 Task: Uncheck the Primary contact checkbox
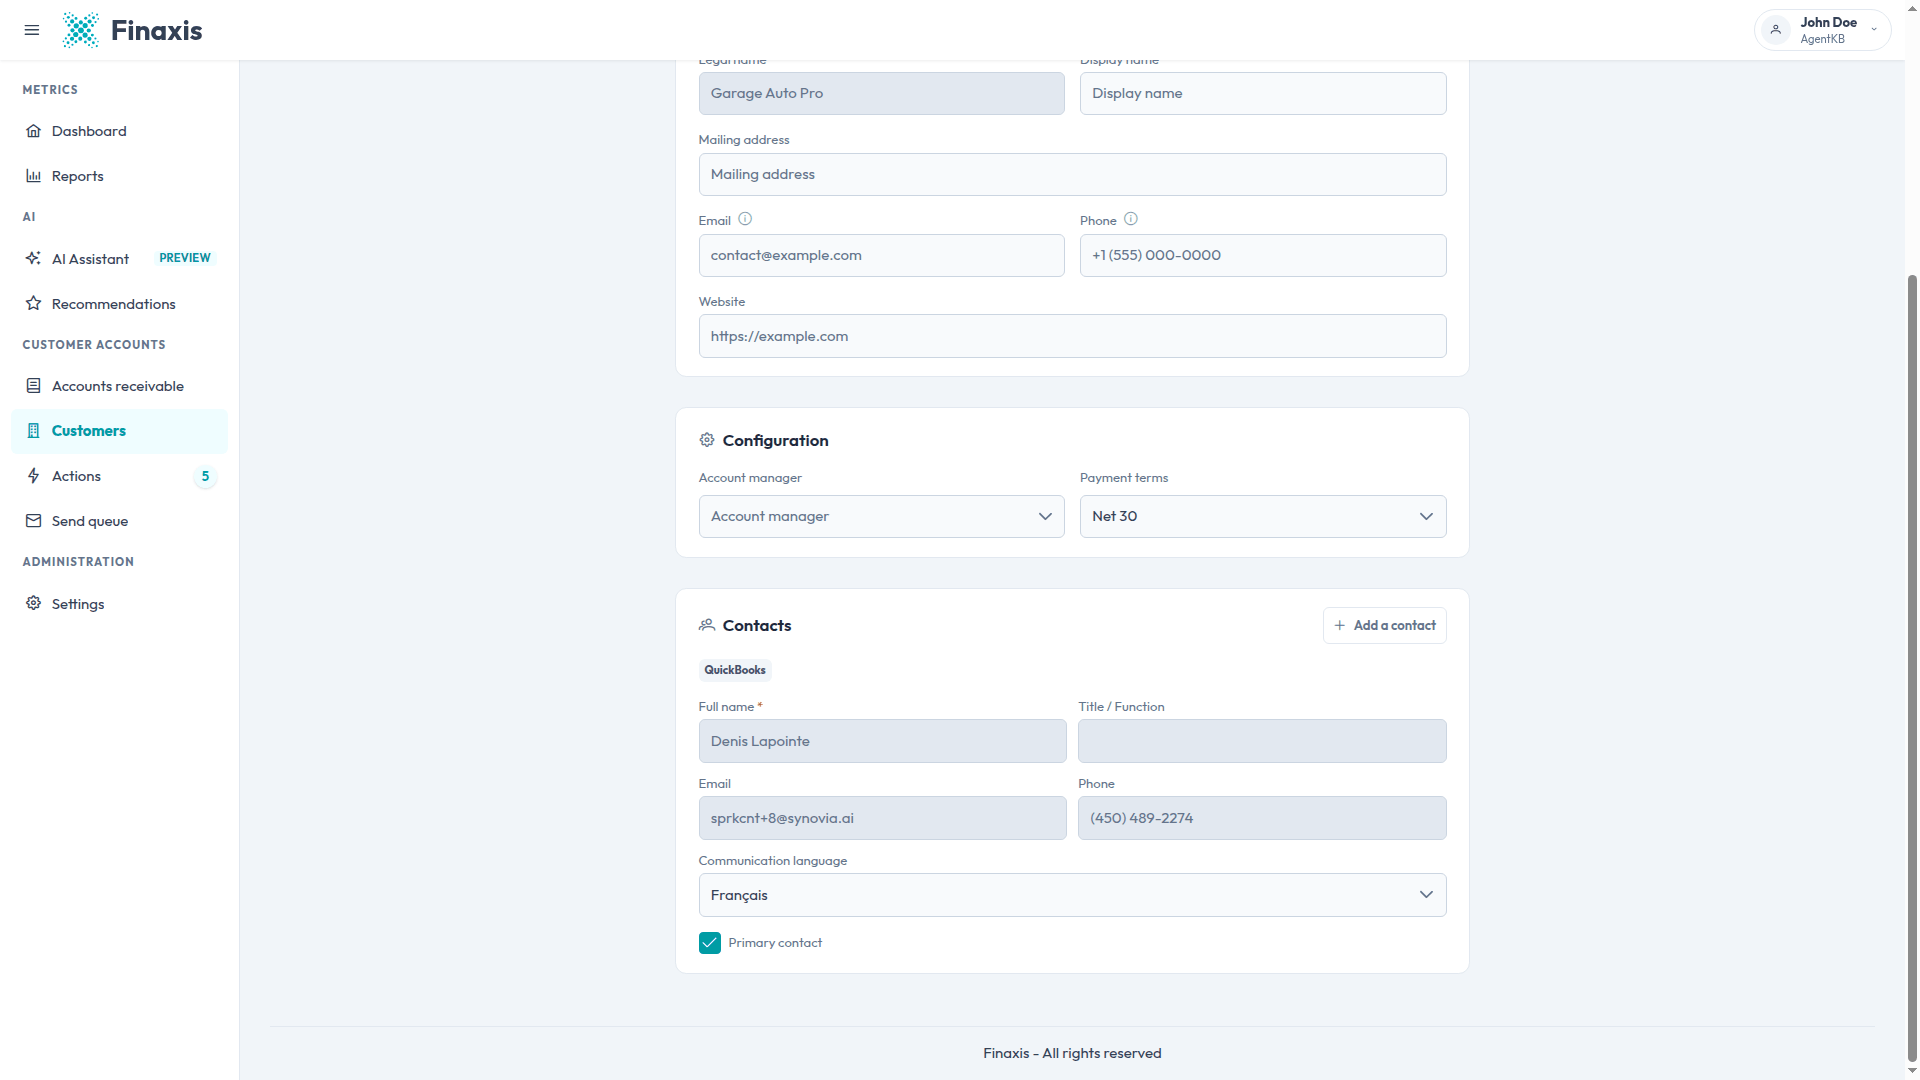(710, 943)
